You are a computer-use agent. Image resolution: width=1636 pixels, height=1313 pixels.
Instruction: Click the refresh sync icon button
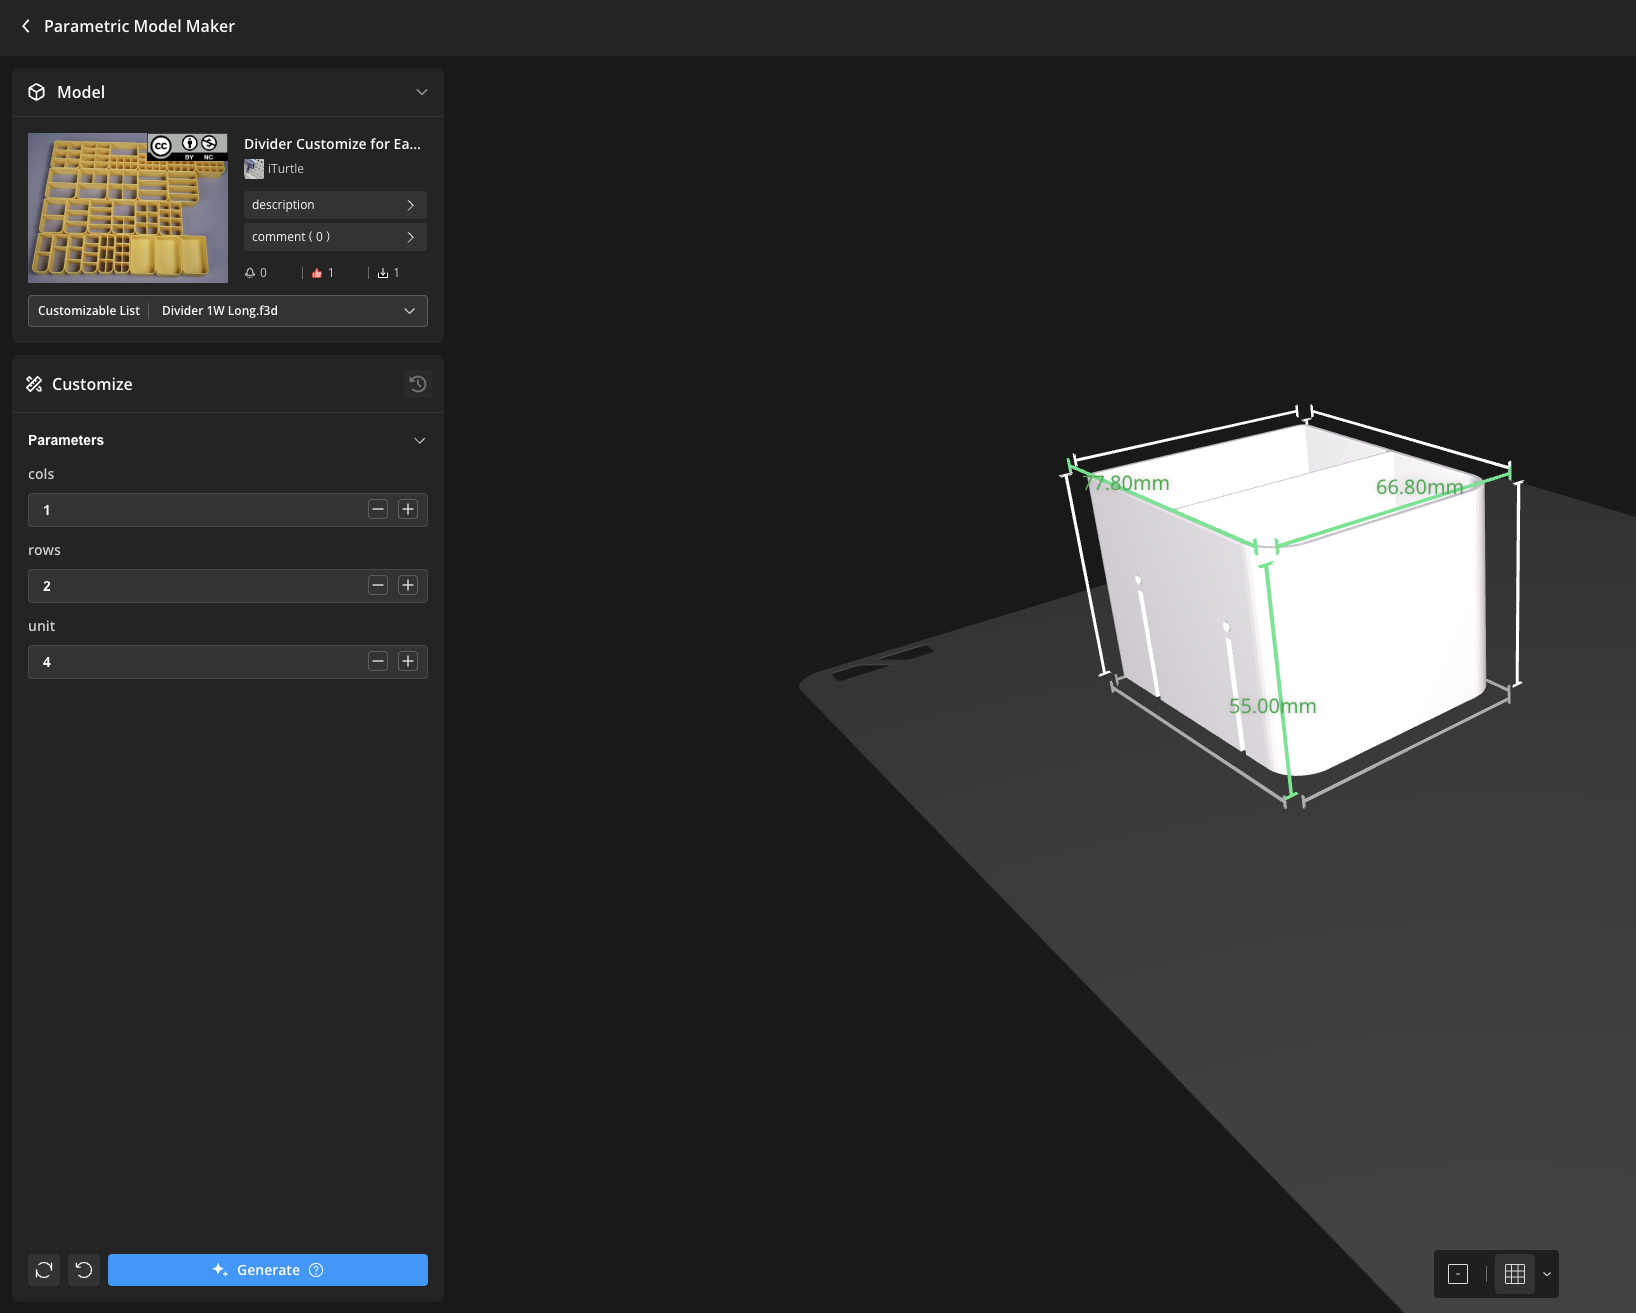(x=44, y=1270)
